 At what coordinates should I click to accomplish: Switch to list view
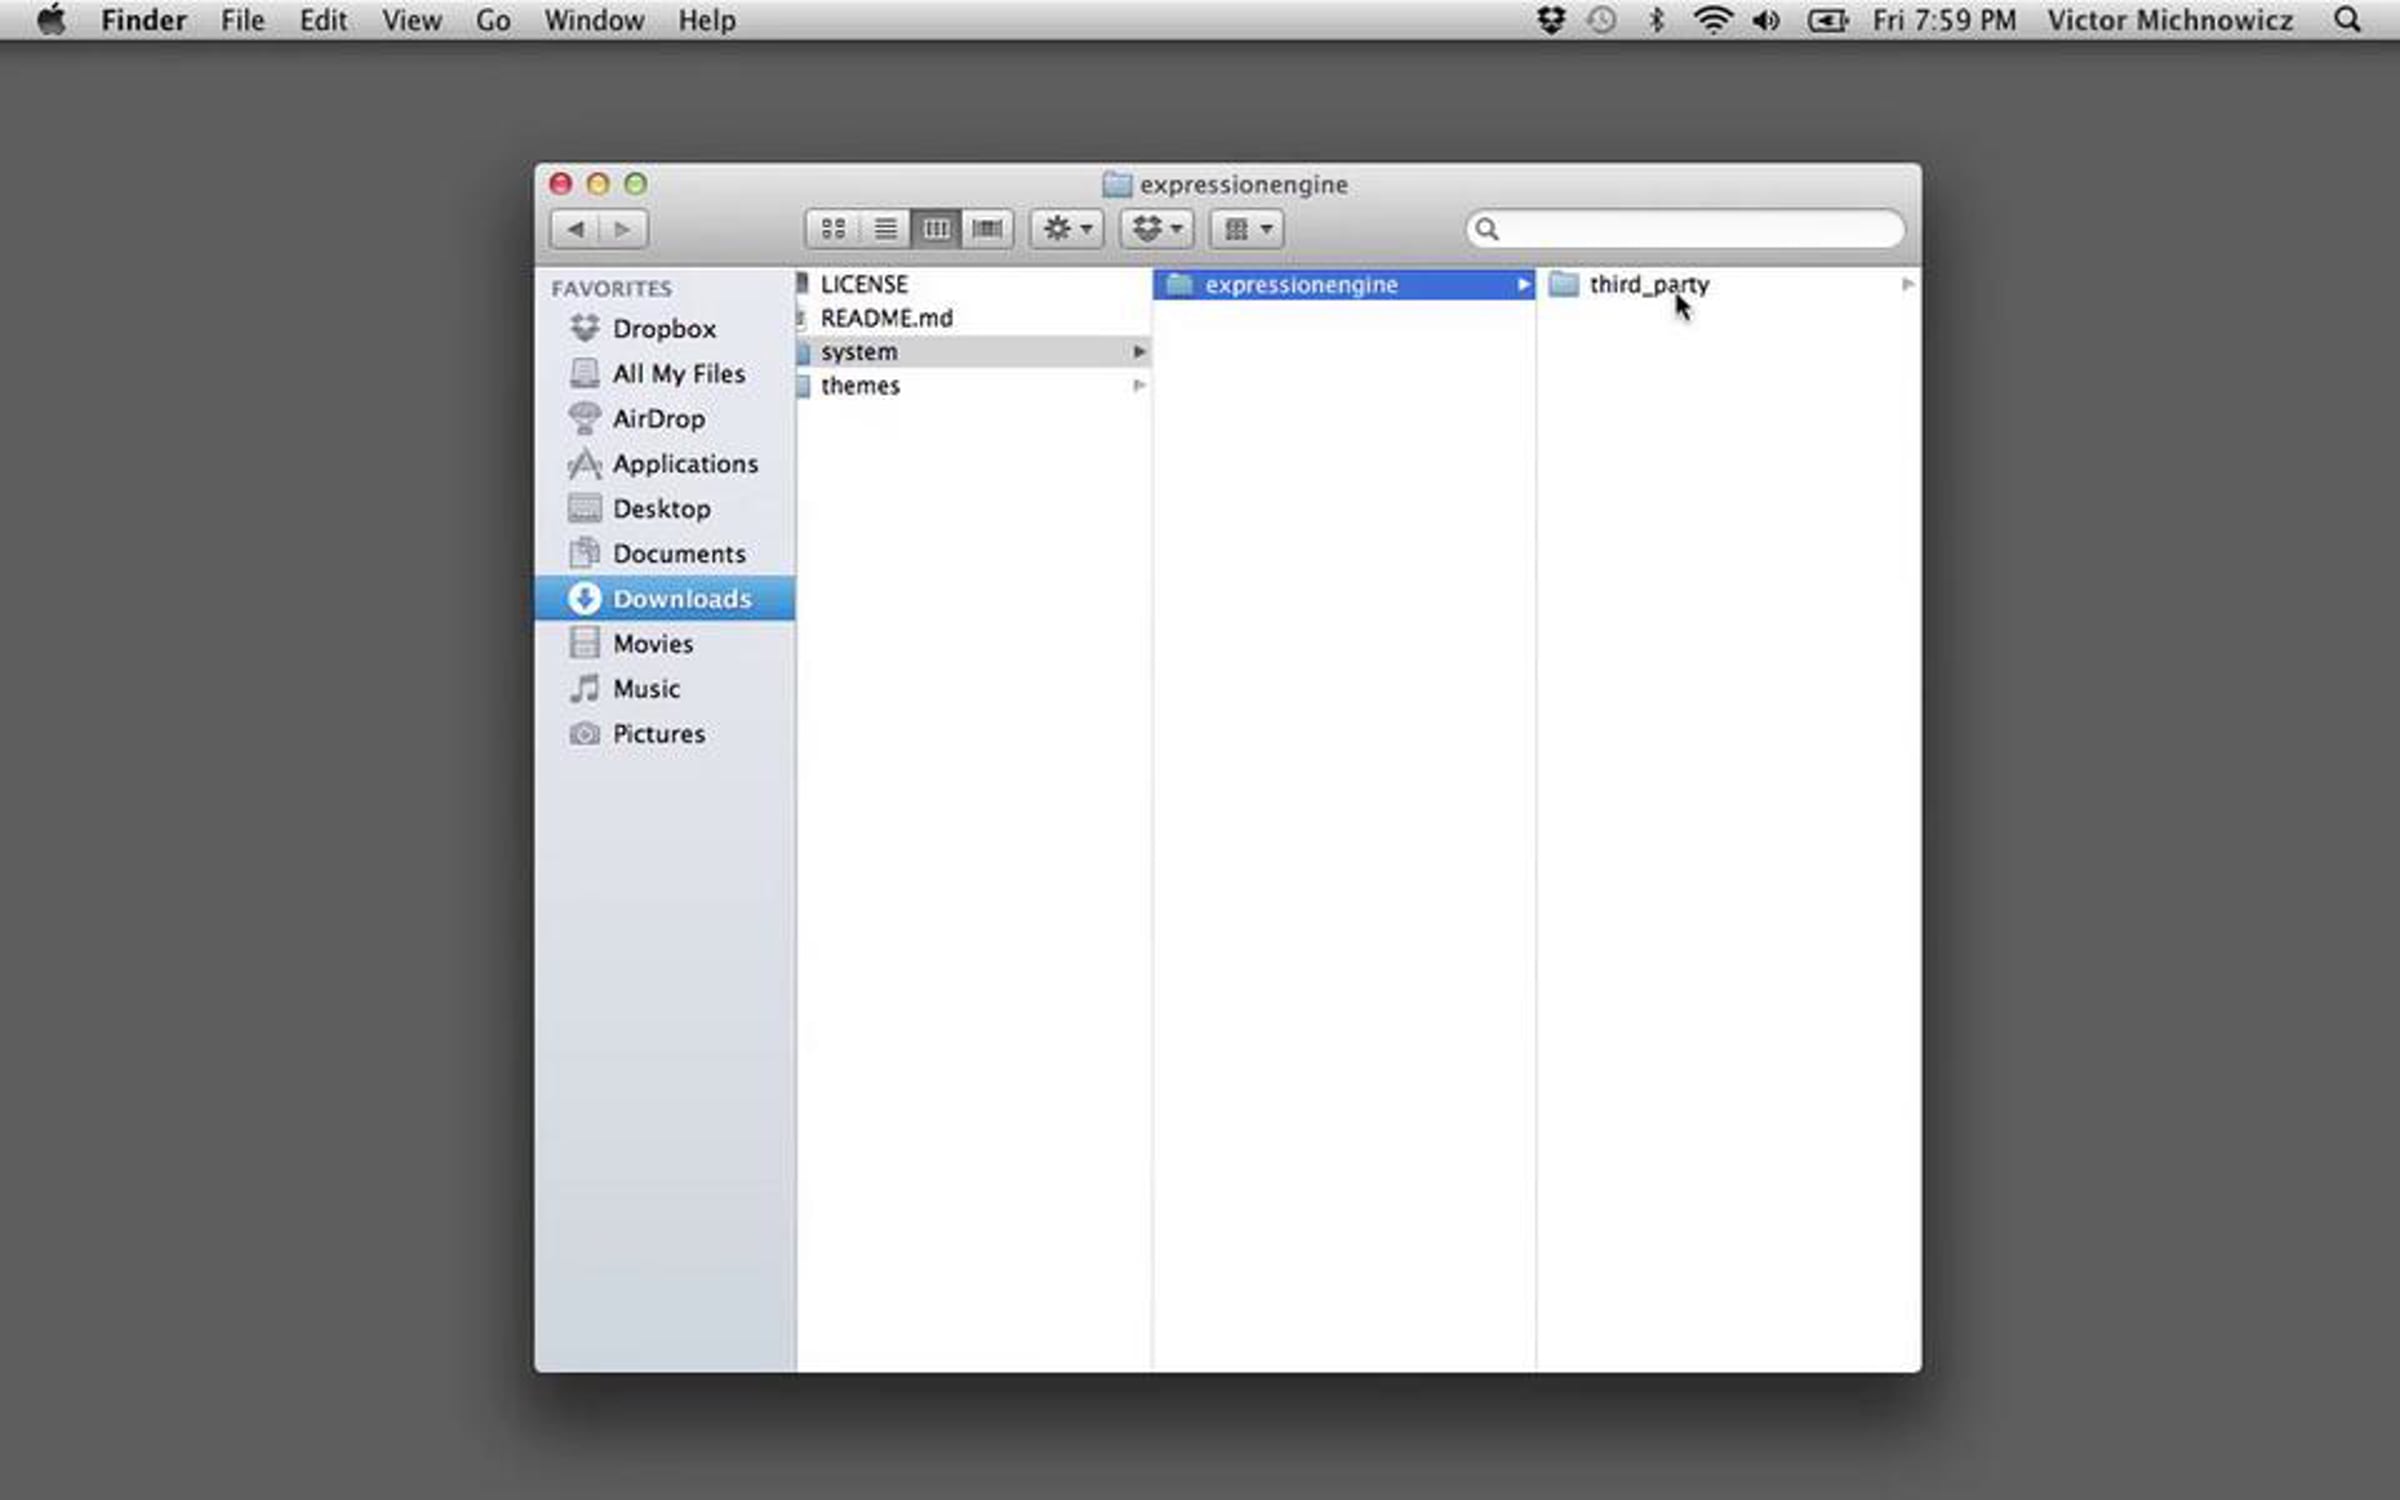click(x=885, y=229)
